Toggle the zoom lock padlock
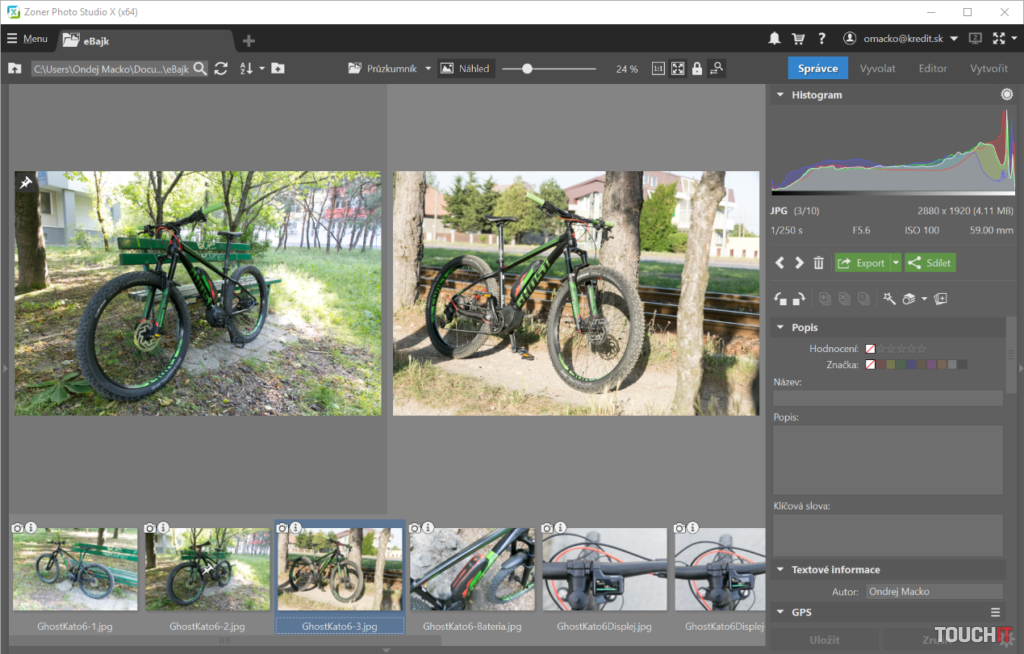The height and width of the screenshot is (654, 1024). pyautogui.click(x=697, y=69)
